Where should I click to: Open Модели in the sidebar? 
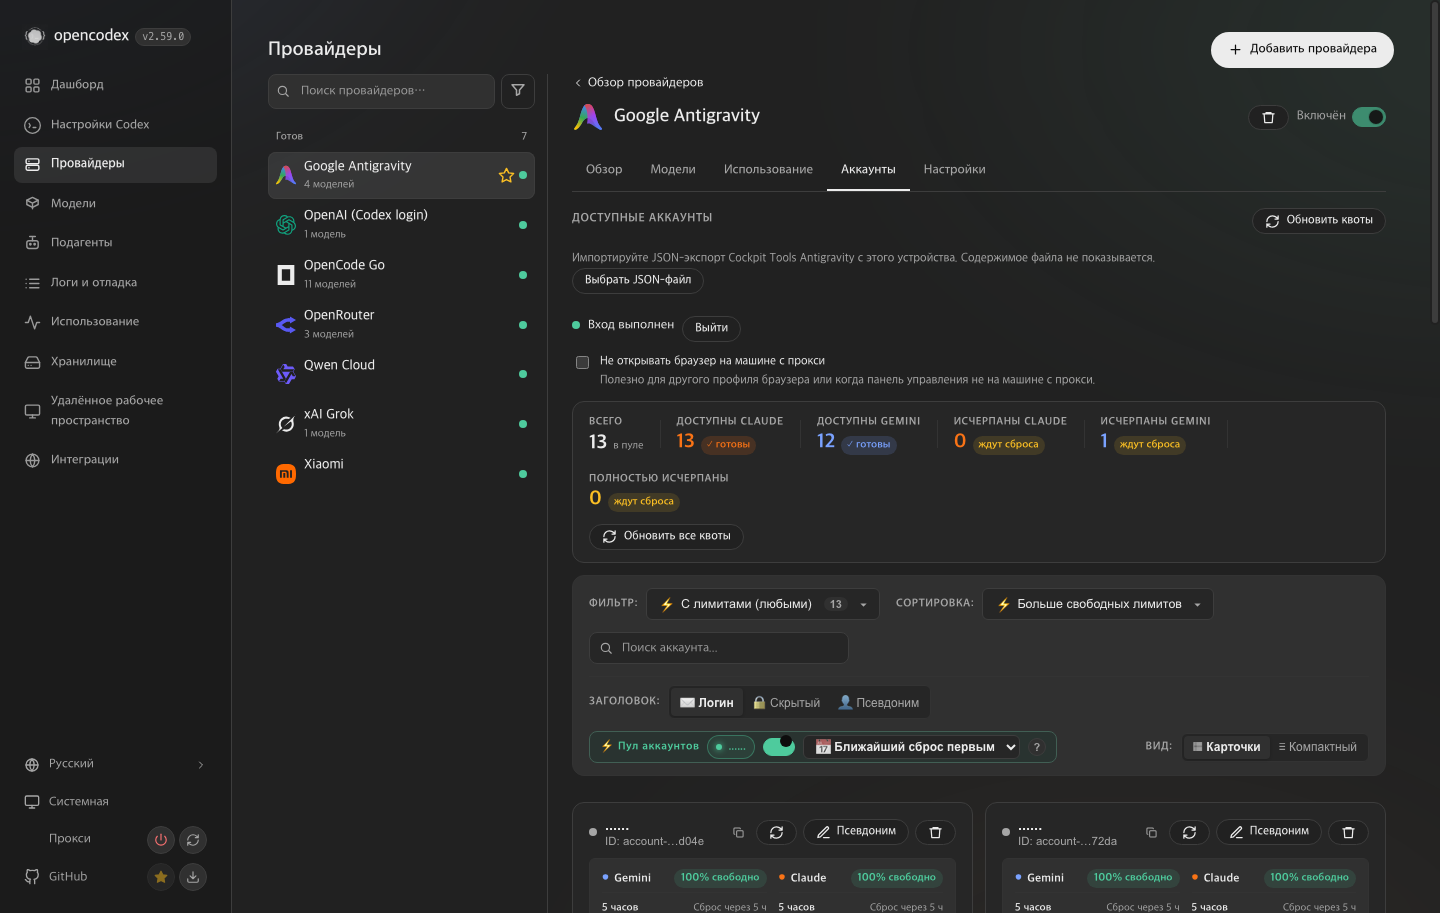coord(115,203)
